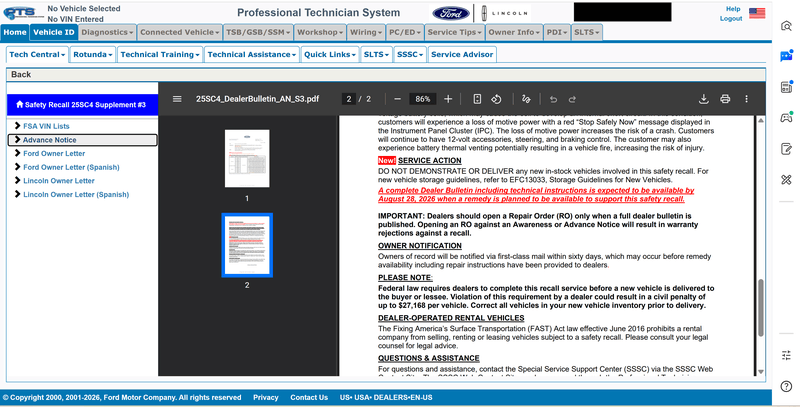Open browser sidebar compose note icon
Image resolution: width=800 pixels, height=407 pixels.
pyautogui.click(x=786, y=149)
